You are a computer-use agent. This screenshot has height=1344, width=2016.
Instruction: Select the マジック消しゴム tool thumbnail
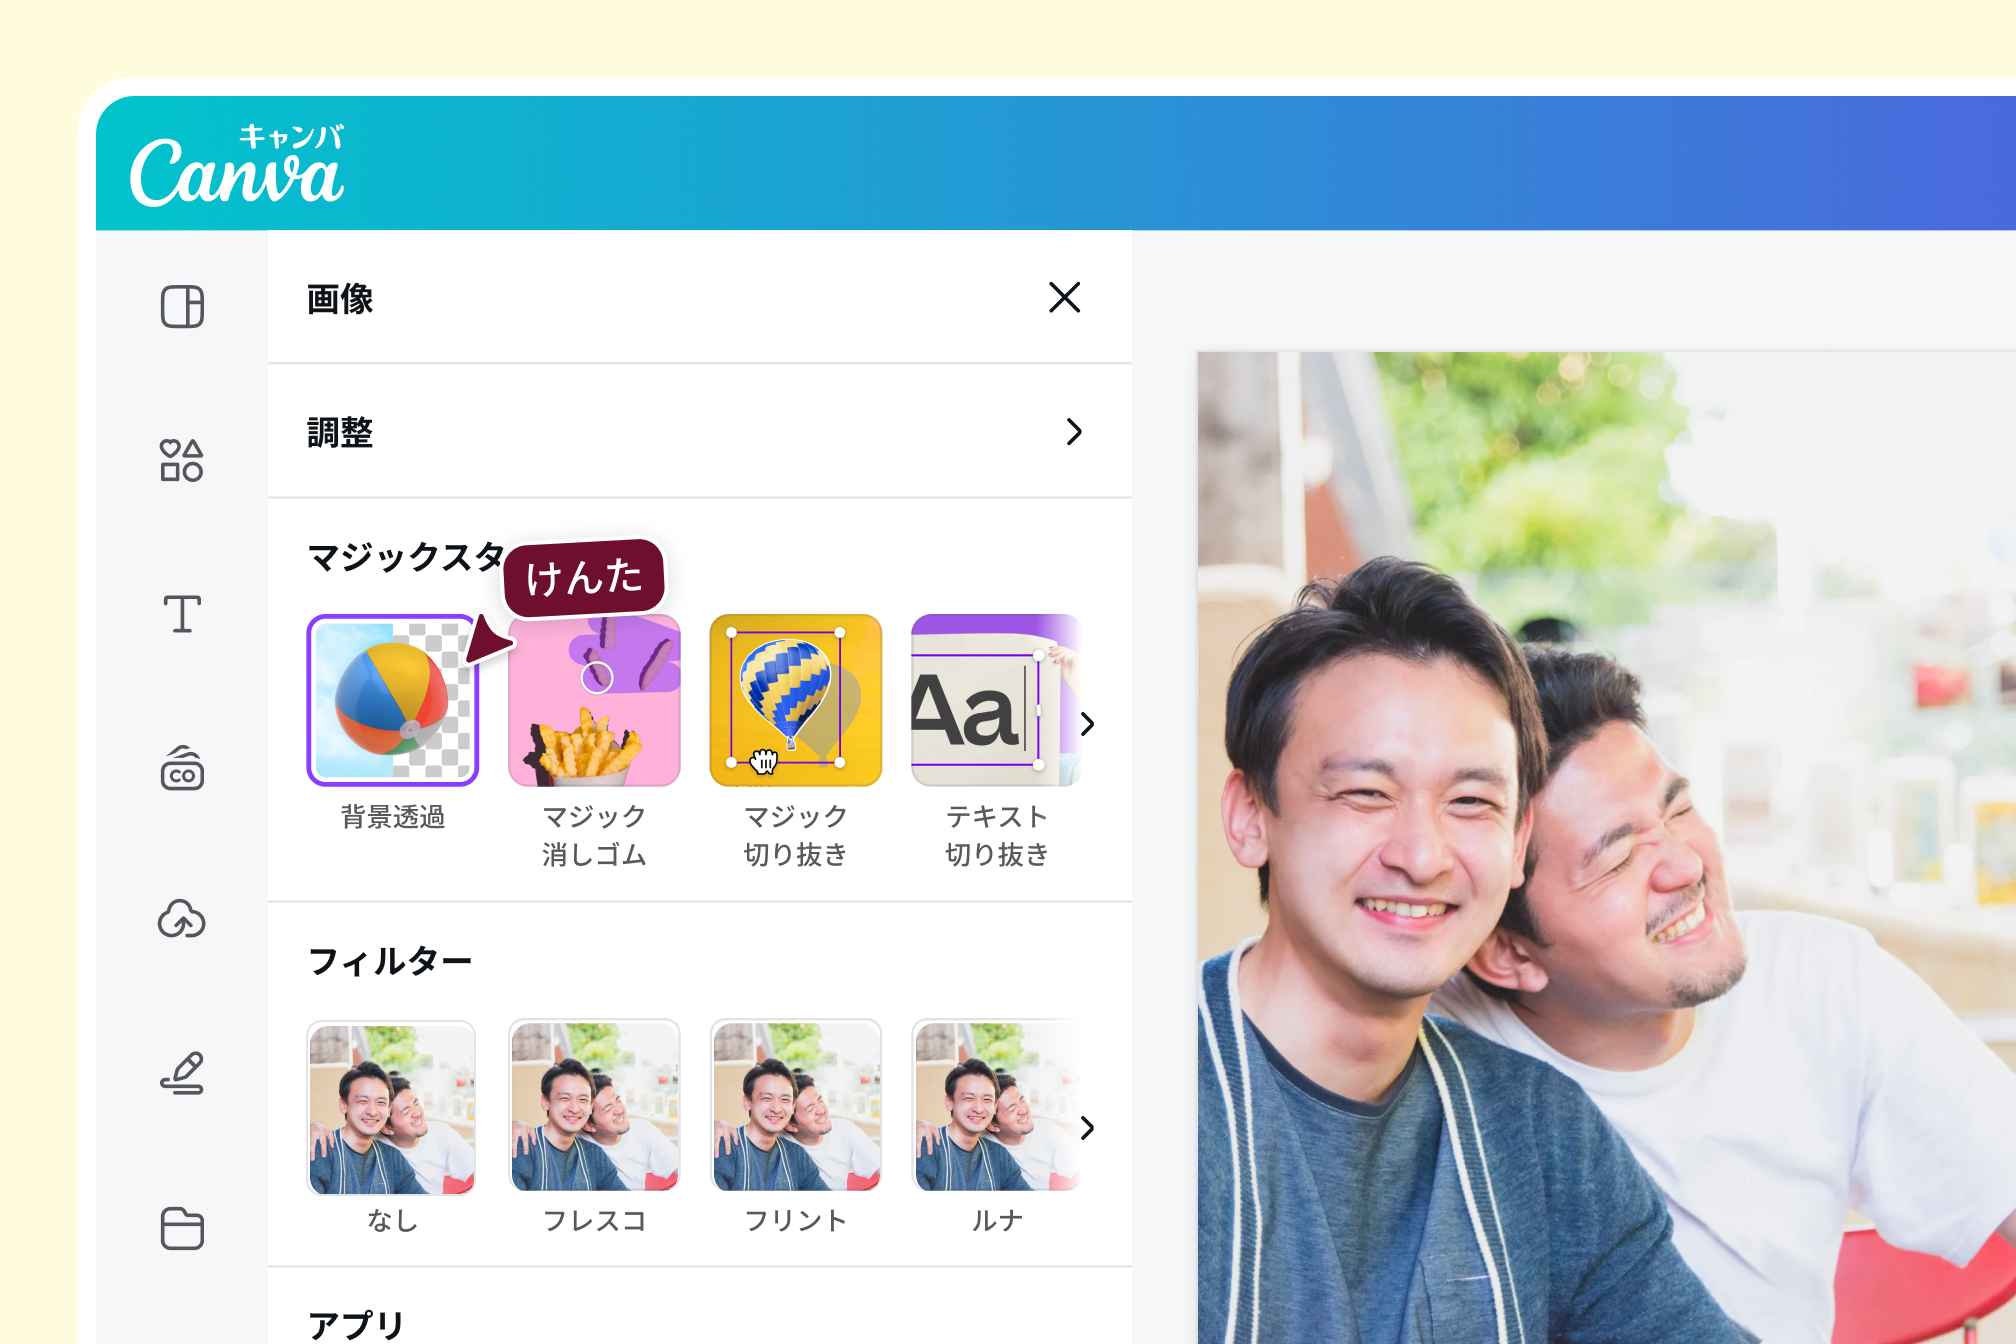pyautogui.click(x=594, y=700)
